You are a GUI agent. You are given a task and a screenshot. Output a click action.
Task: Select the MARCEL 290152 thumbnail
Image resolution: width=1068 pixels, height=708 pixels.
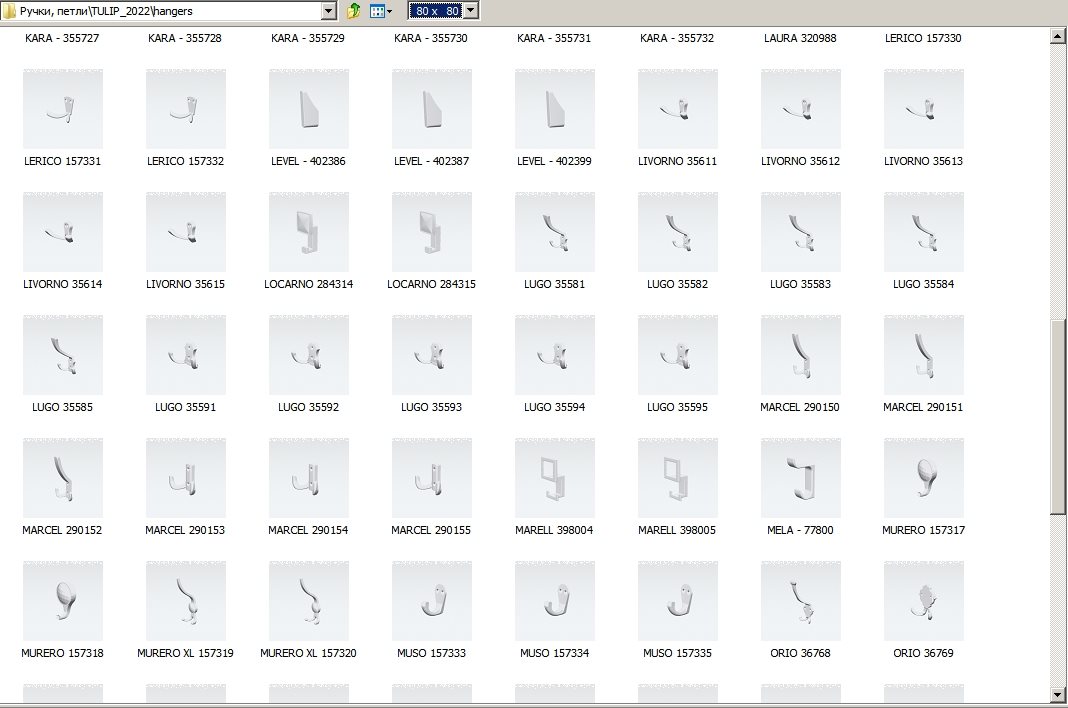click(63, 478)
